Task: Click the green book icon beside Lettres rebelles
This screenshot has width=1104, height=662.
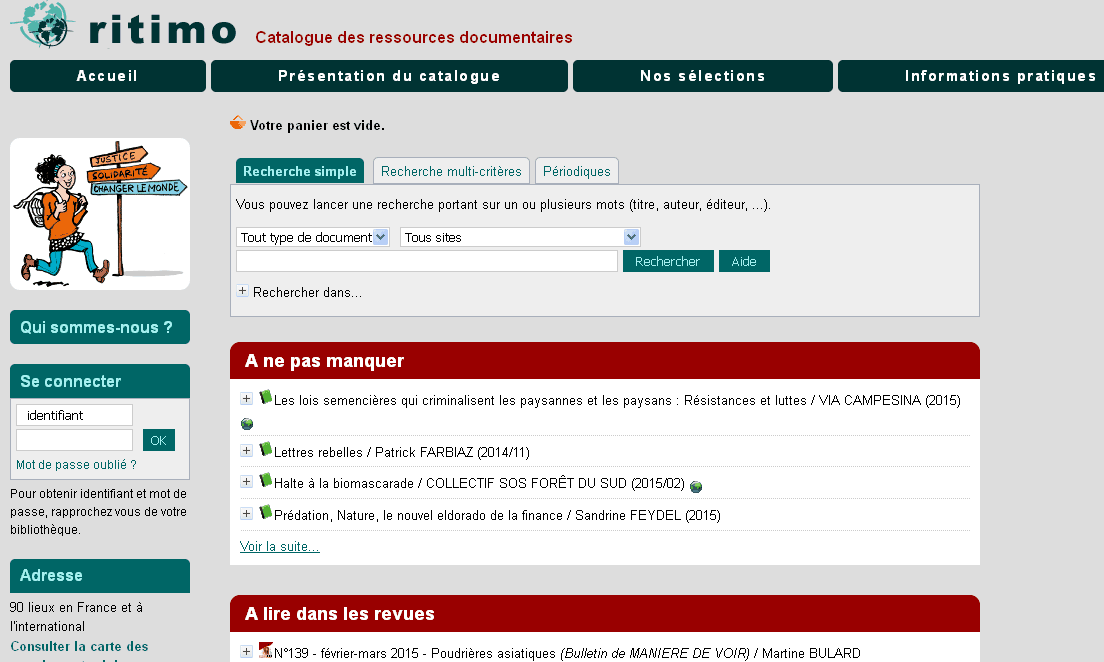Action: tap(266, 450)
